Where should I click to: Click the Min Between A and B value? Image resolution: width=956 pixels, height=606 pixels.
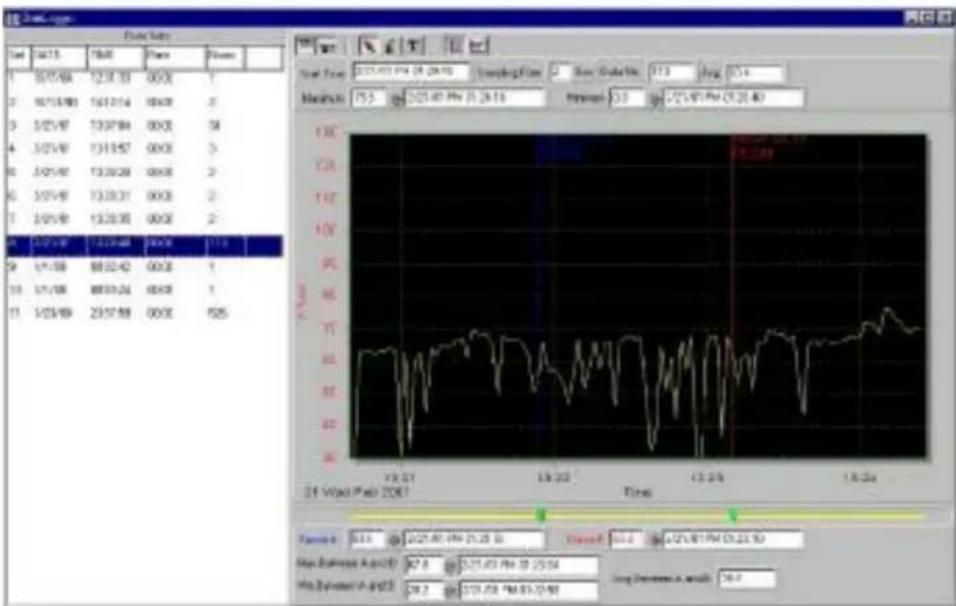[424, 590]
